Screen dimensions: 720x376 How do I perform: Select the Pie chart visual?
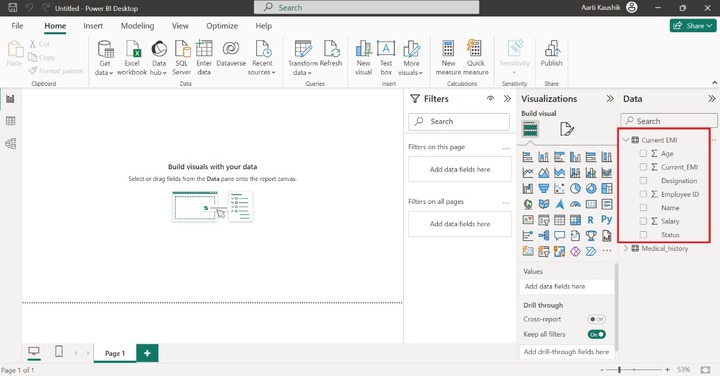(x=575, y=189)
